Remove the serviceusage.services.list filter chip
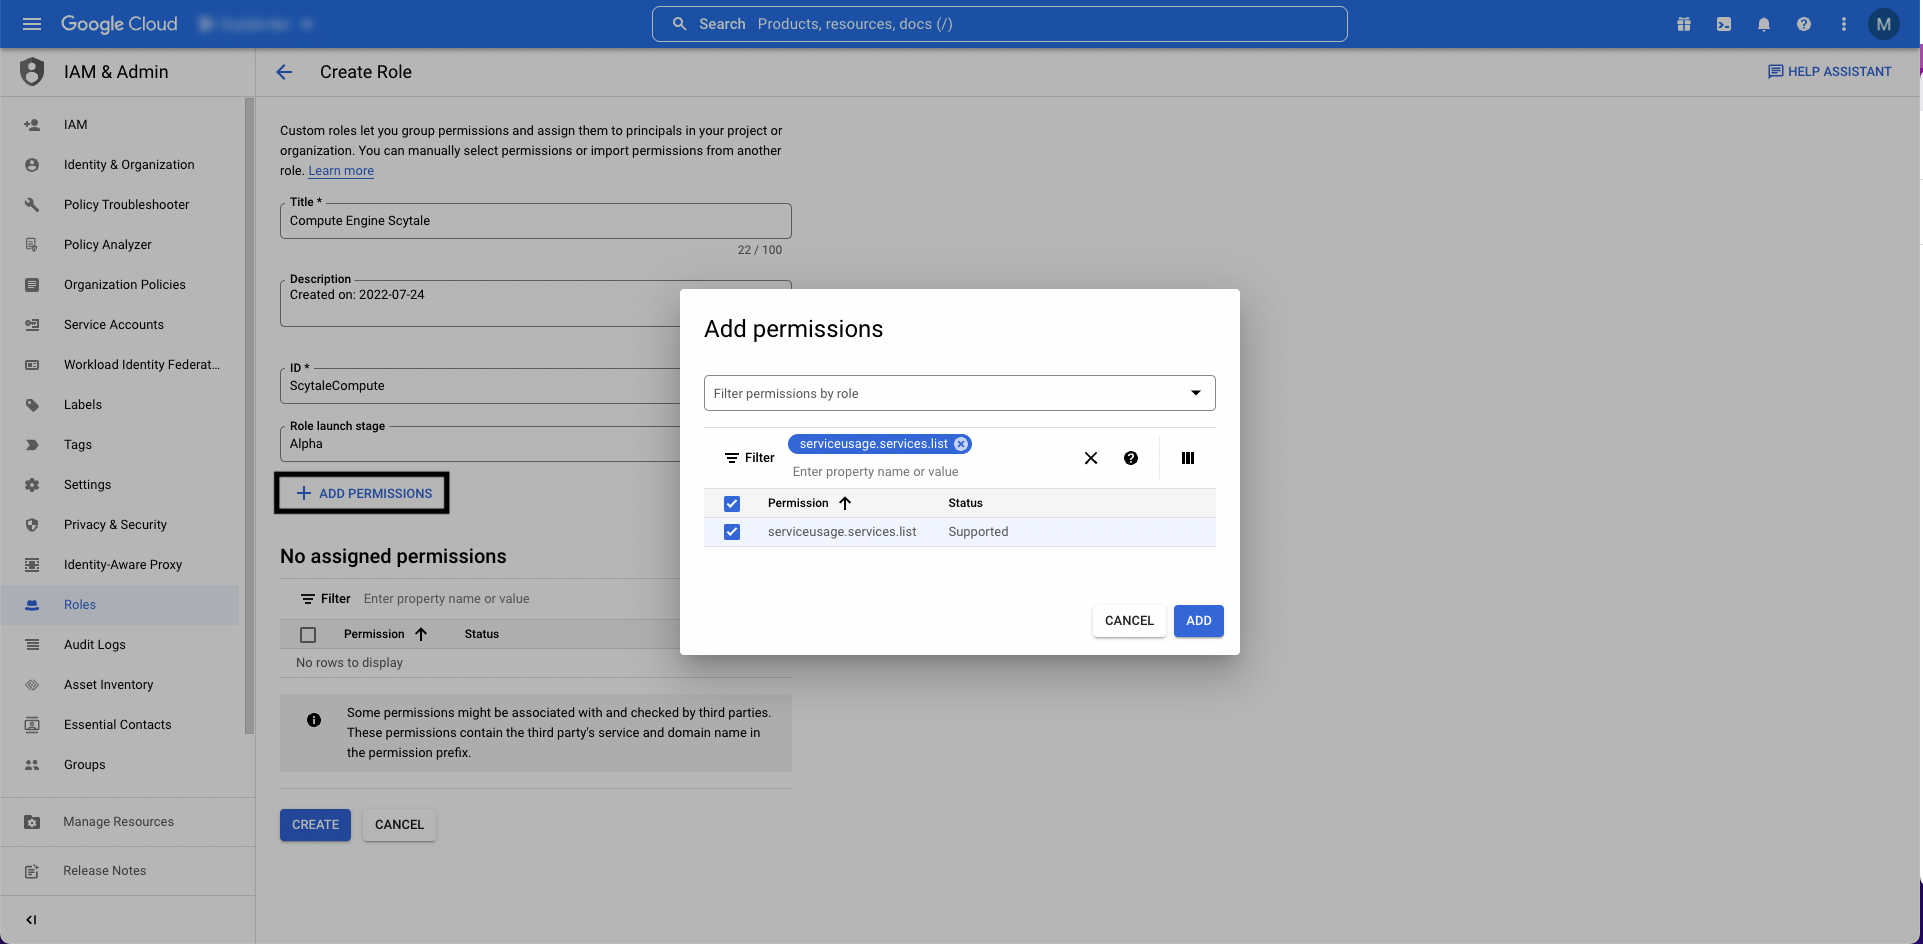This screenshot has width=1923, height=944. [961, 444]
